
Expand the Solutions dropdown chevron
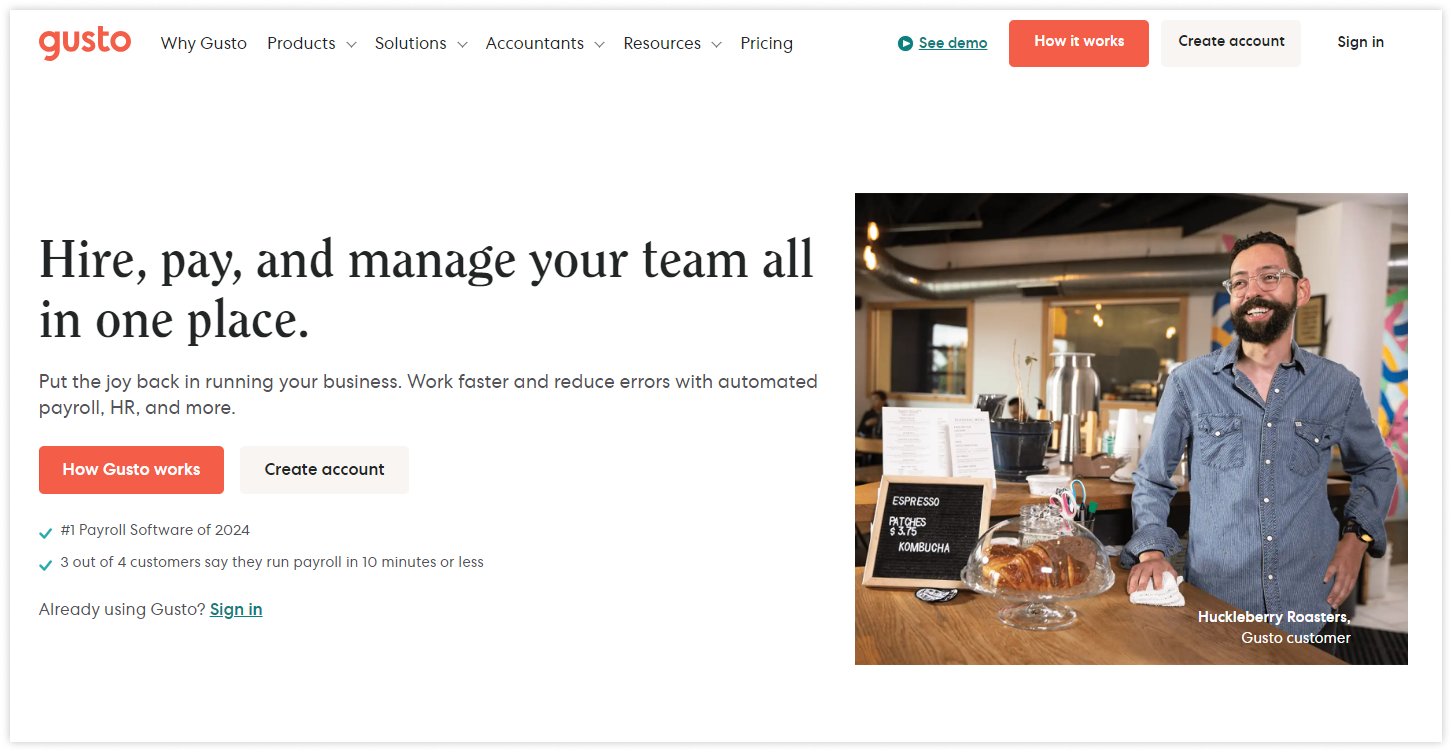[x=462, y=45]
